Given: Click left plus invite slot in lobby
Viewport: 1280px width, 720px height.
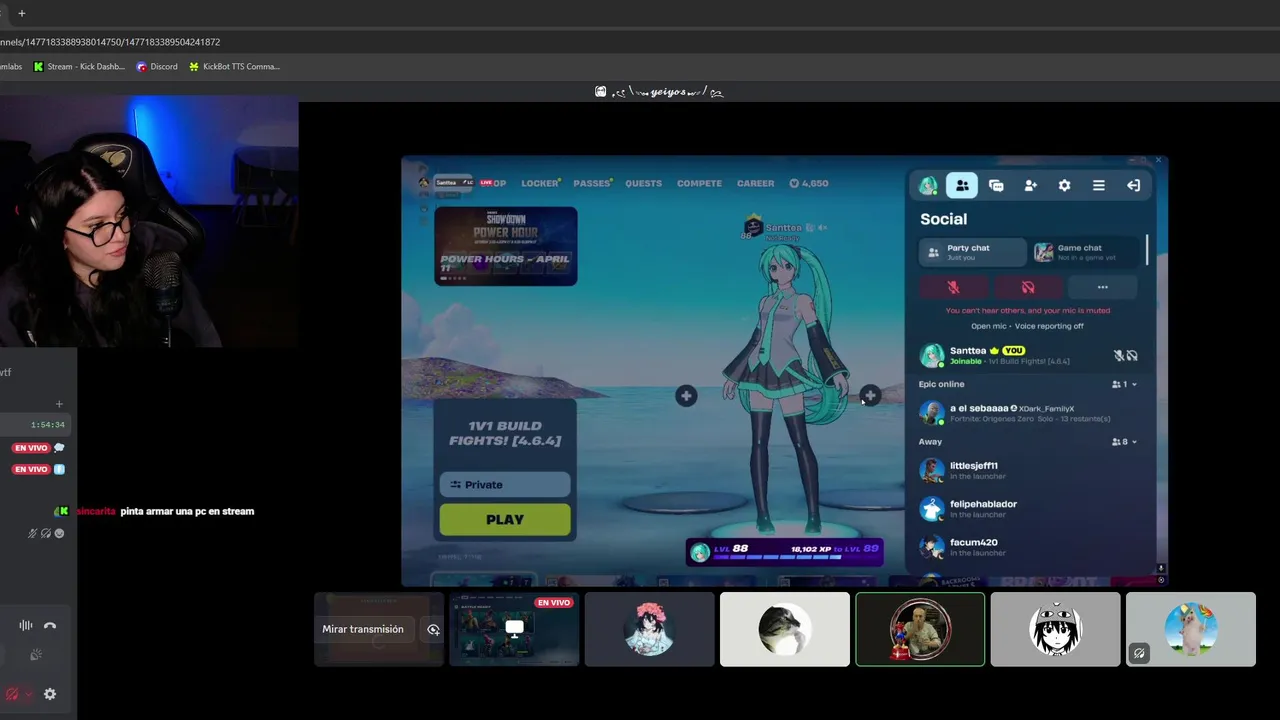Looking at the screenshot, I should (686, 396).
